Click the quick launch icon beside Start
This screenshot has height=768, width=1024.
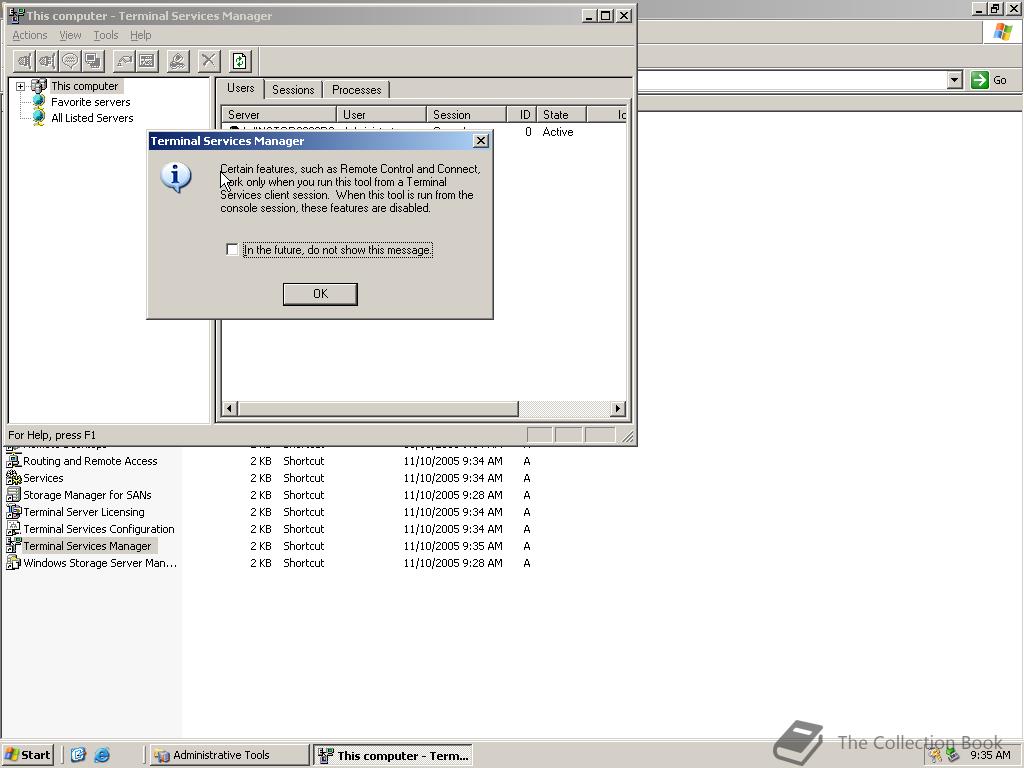[x=78, y=755]
